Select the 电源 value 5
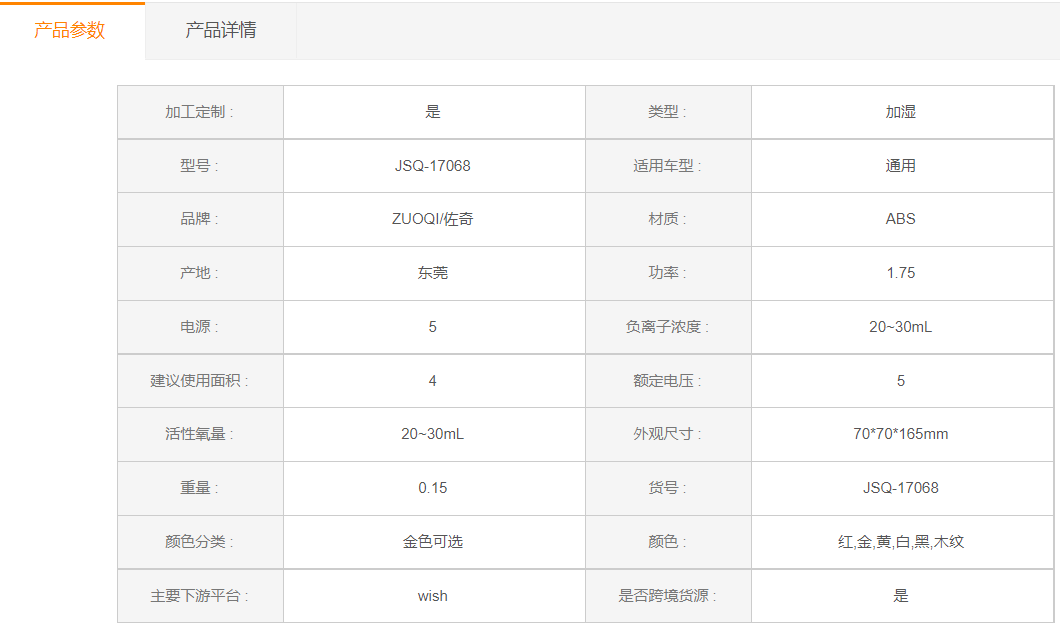 pos(433,327)
